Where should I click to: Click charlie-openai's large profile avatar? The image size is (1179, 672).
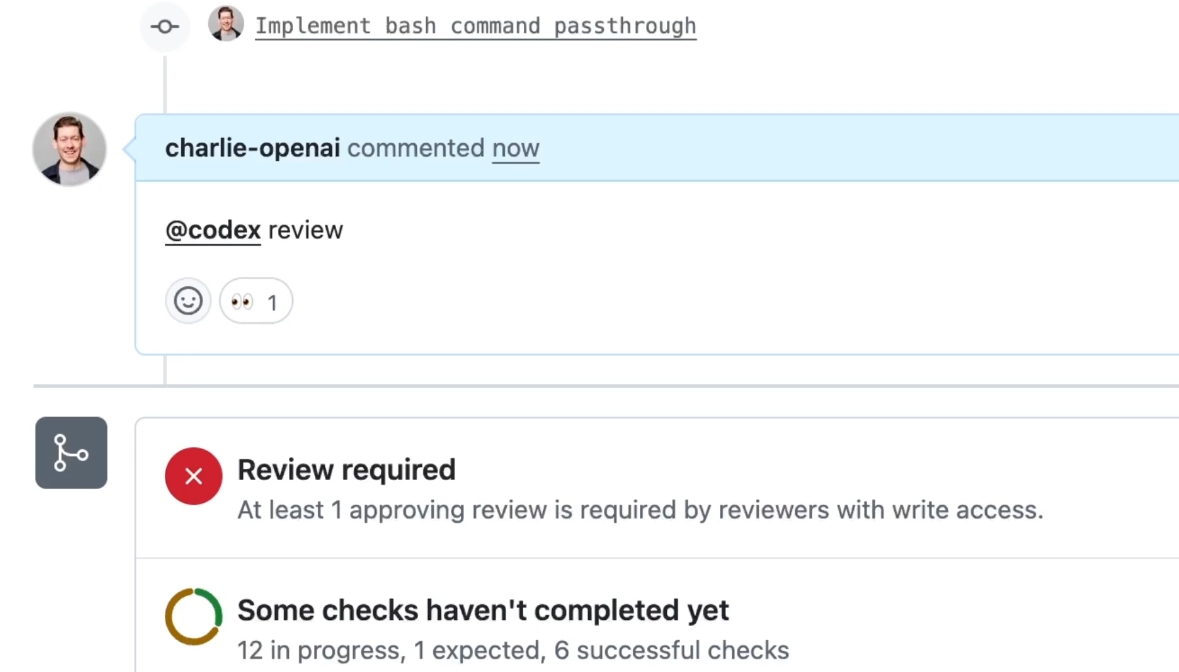69,149
